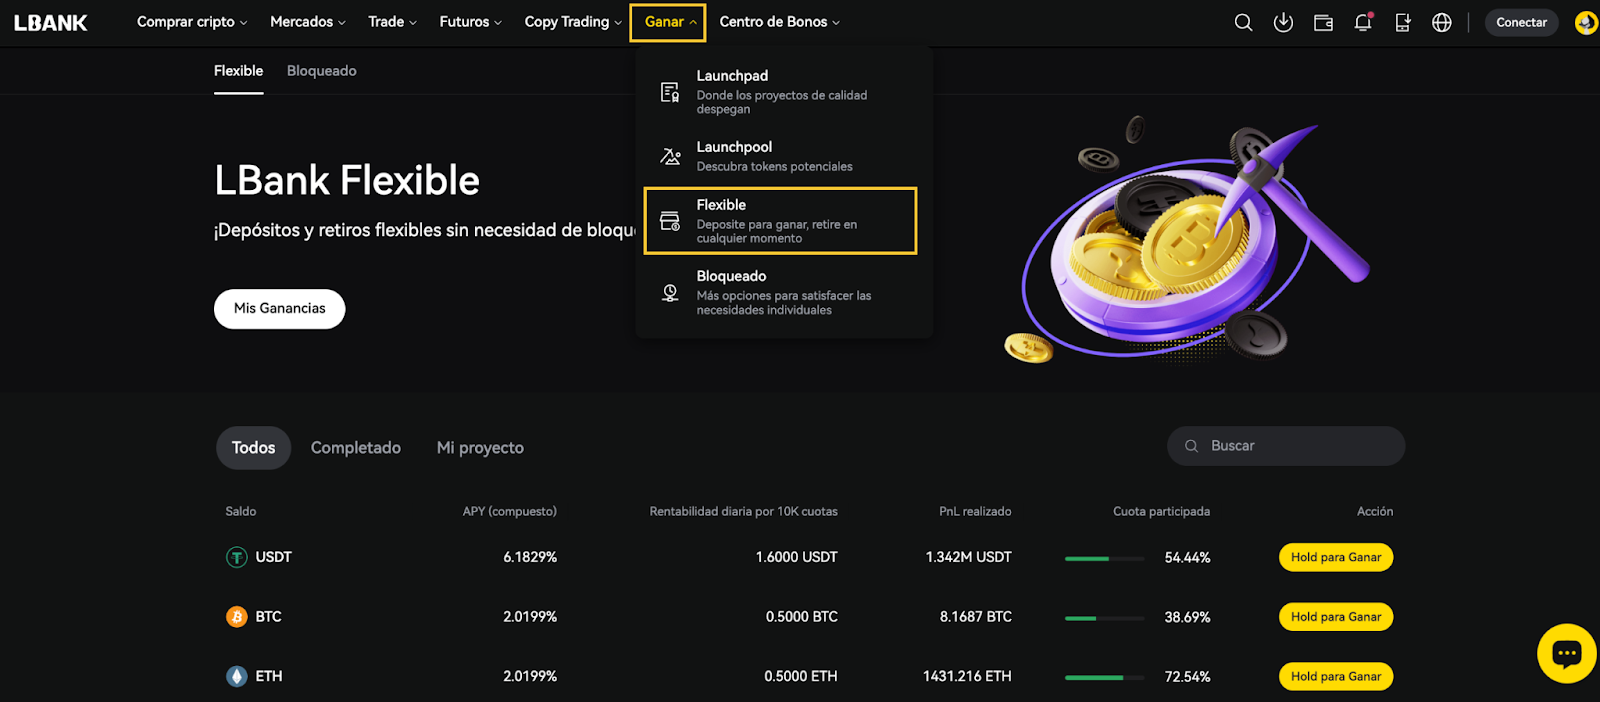The width and height of the screenshot is (1600, 702).
Task: Switch to the Bloqueado page tab
Action: click(x=322, y=71)
